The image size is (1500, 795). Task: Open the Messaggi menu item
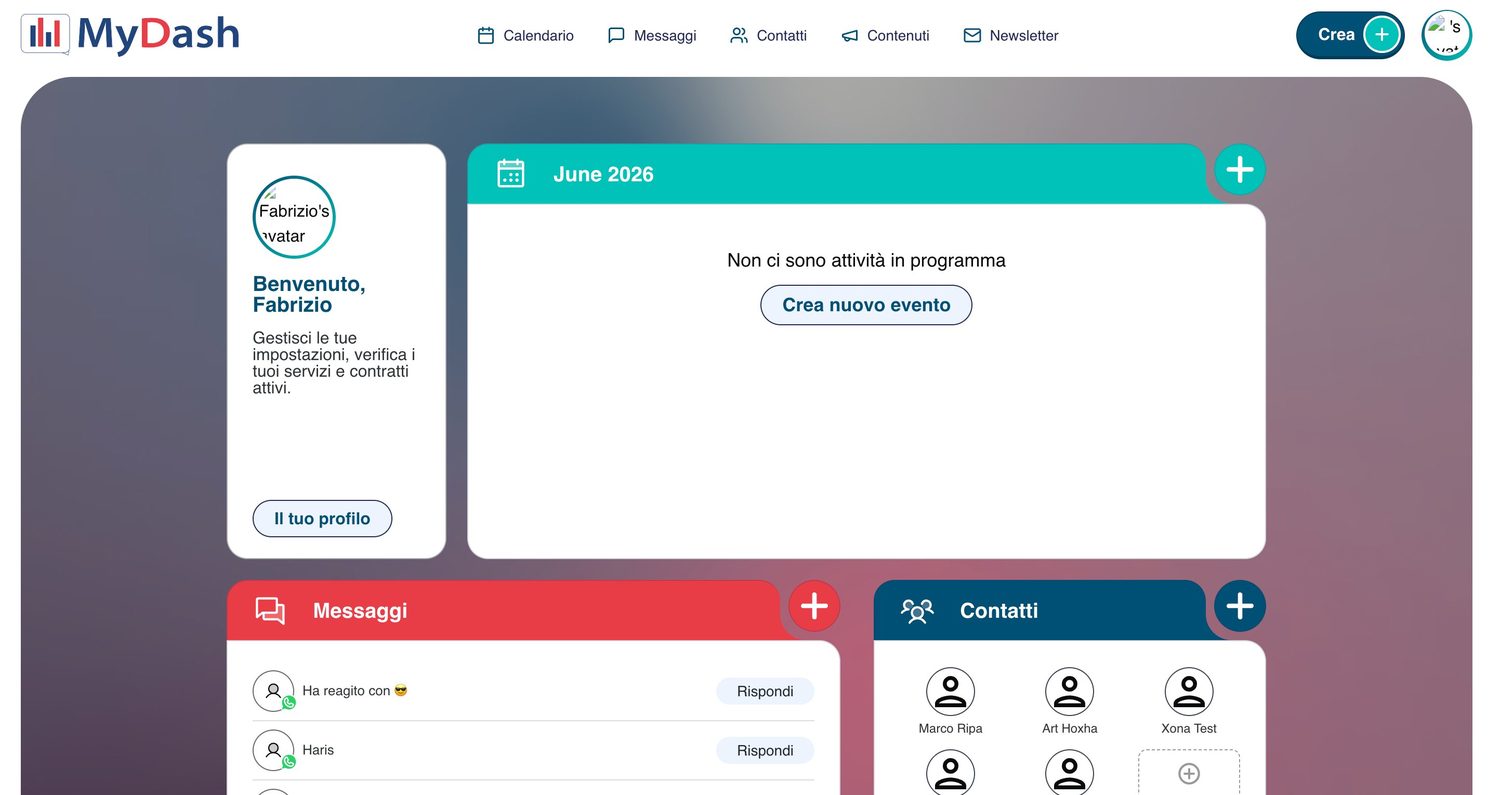(x=652, y=35)
